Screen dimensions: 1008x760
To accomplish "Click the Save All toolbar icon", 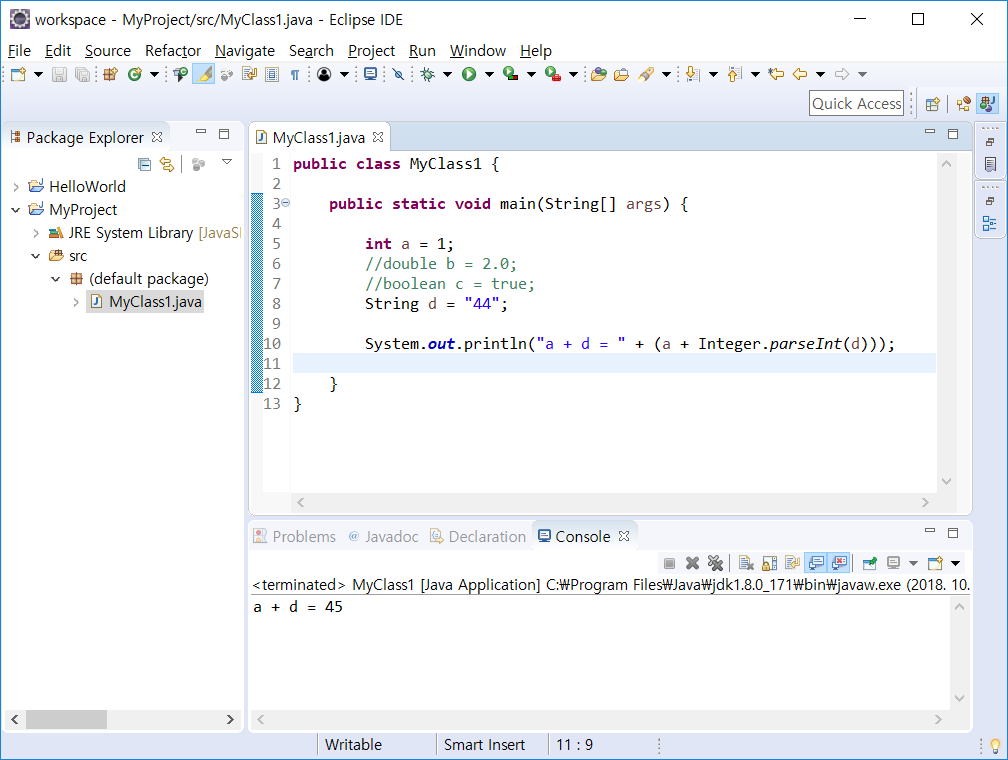I will [x=82, y=74].
